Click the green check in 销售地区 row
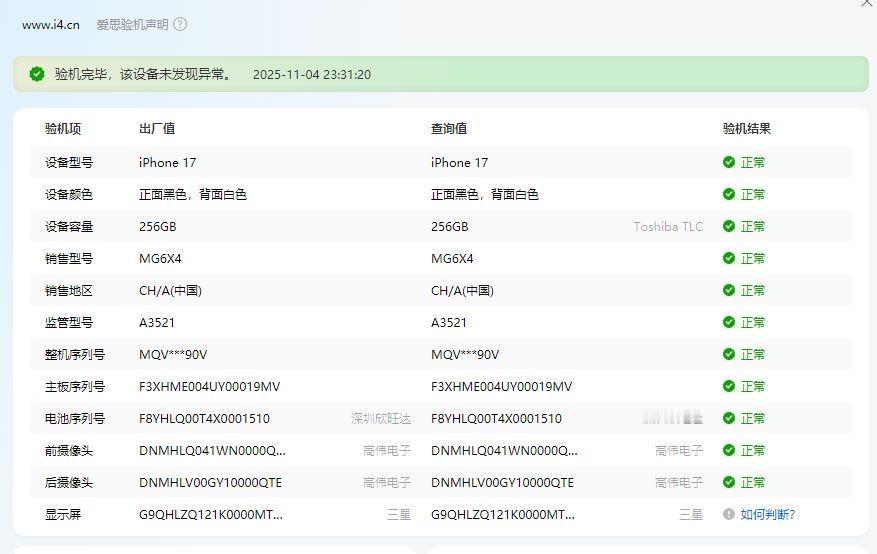This screenshot has height=554, width=877. click(728, 290)
